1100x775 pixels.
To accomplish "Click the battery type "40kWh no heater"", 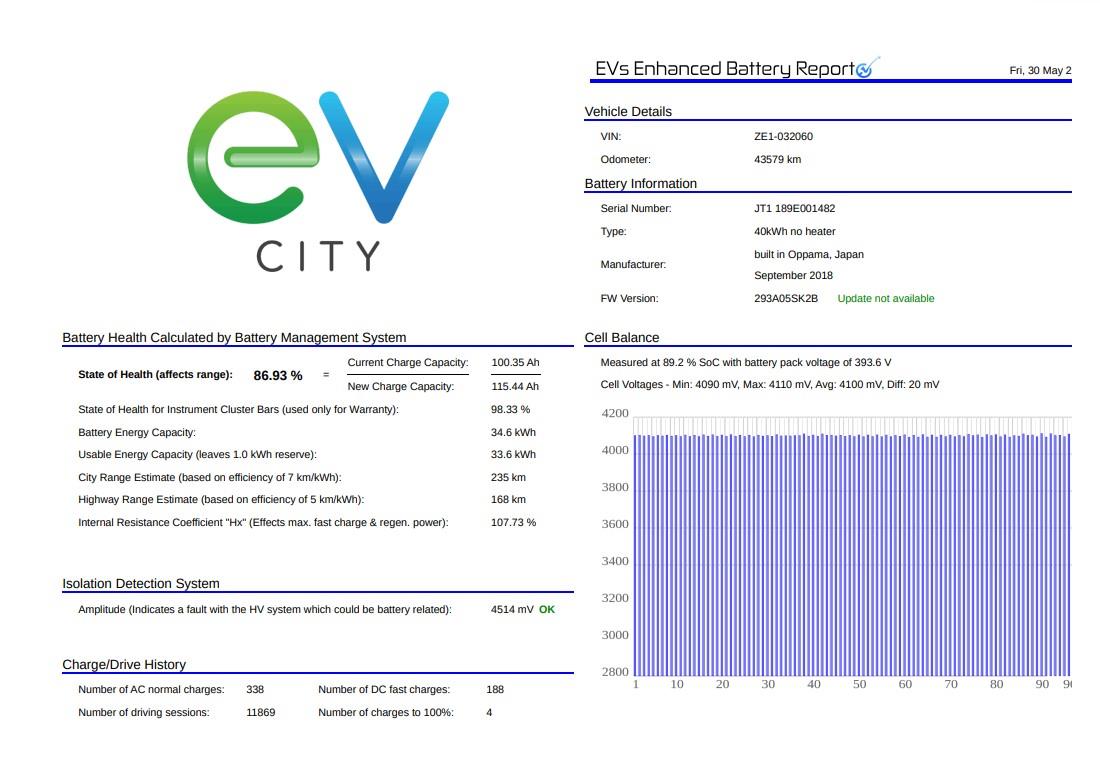I will tap(795, 231).
